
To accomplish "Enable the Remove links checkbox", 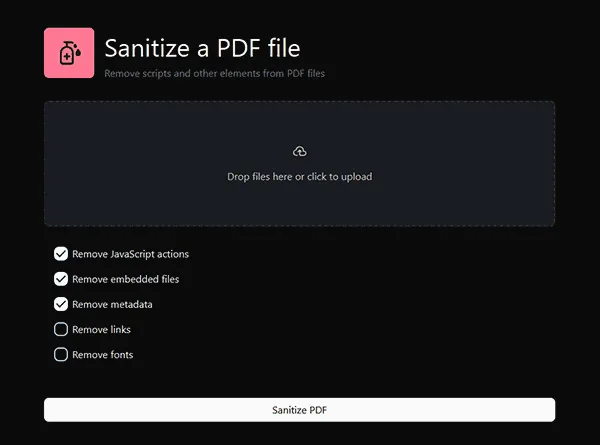I will pos(61,329).
